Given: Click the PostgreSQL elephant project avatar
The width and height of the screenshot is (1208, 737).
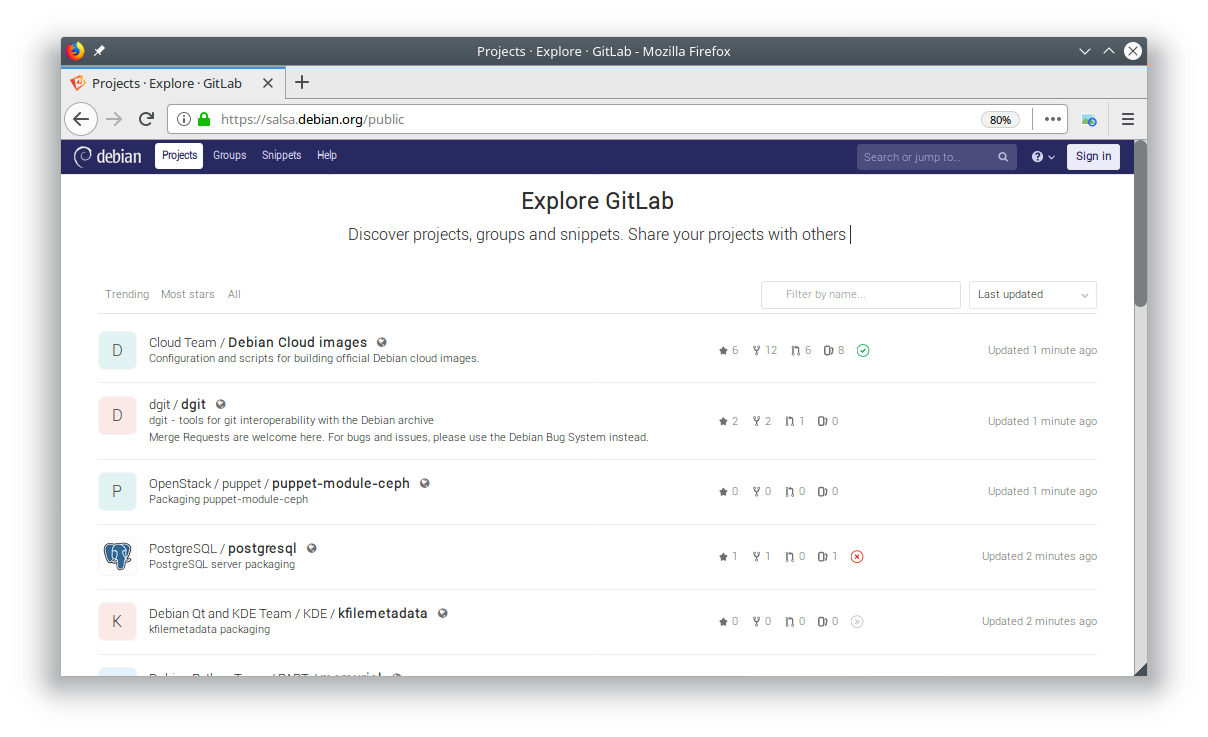Looking at the screenshot, I should (x=117, y=556).
